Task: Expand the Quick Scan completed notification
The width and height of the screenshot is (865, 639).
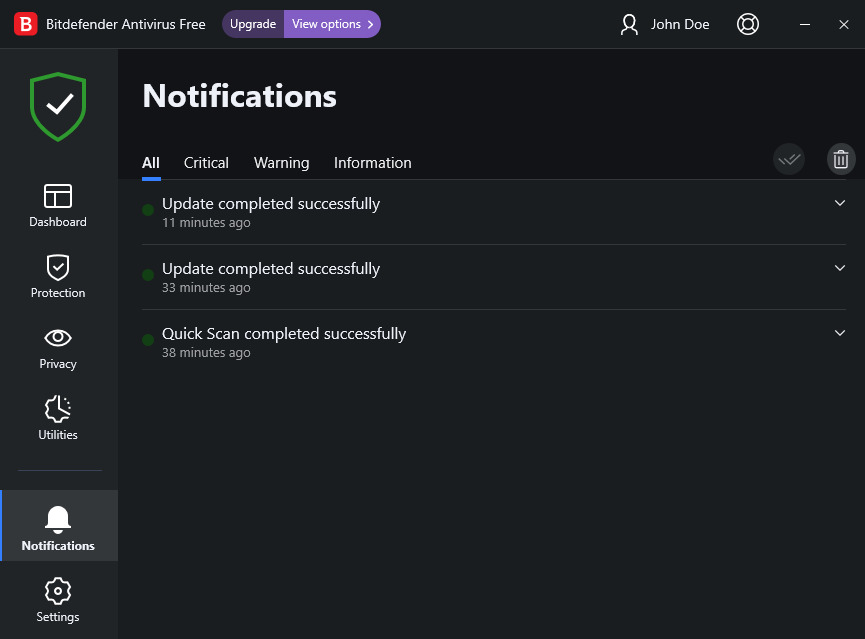Action: [839, 333]
